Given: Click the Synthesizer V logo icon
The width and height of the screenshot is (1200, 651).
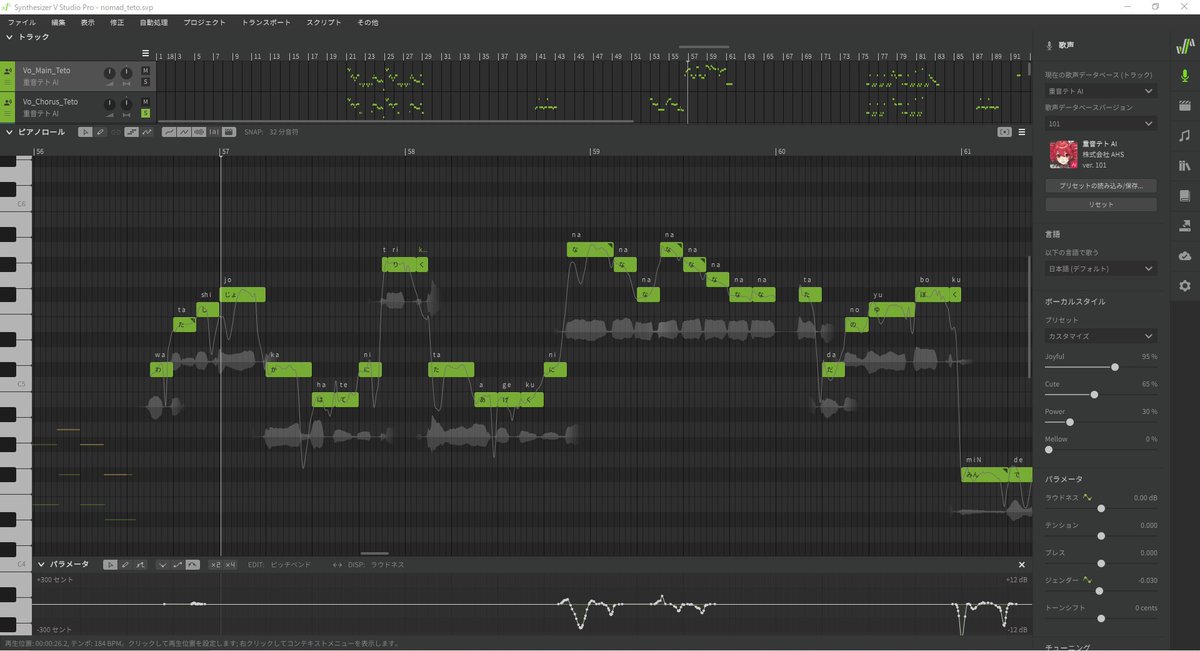Looking at the screenshot, I should tap(1185, 44).
